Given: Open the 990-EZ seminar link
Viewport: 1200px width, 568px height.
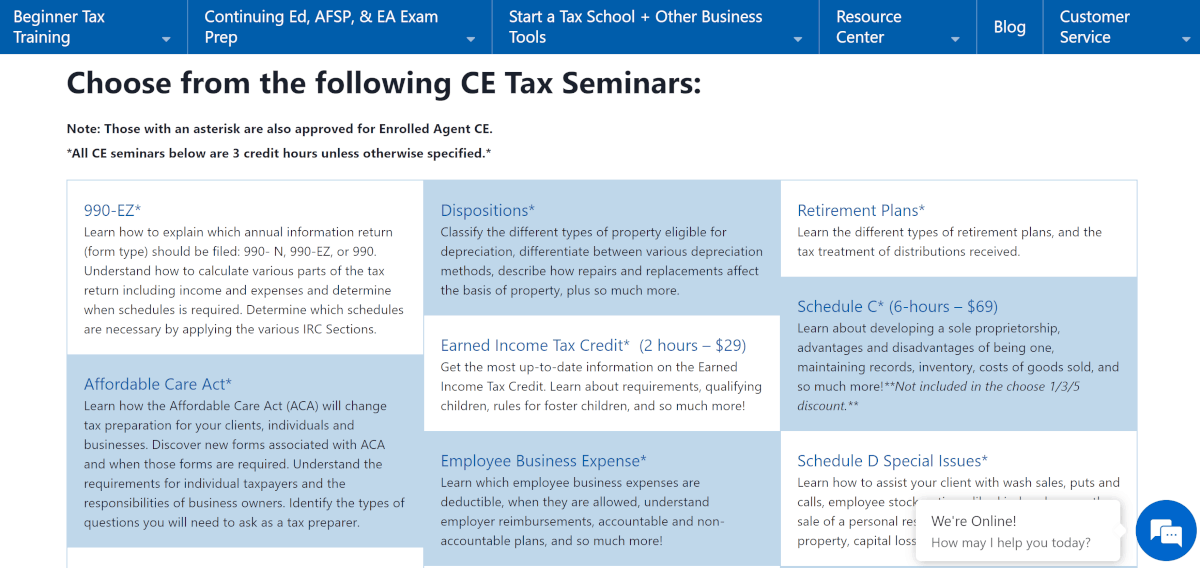Looking at the screenshot, I should (112, 210).
